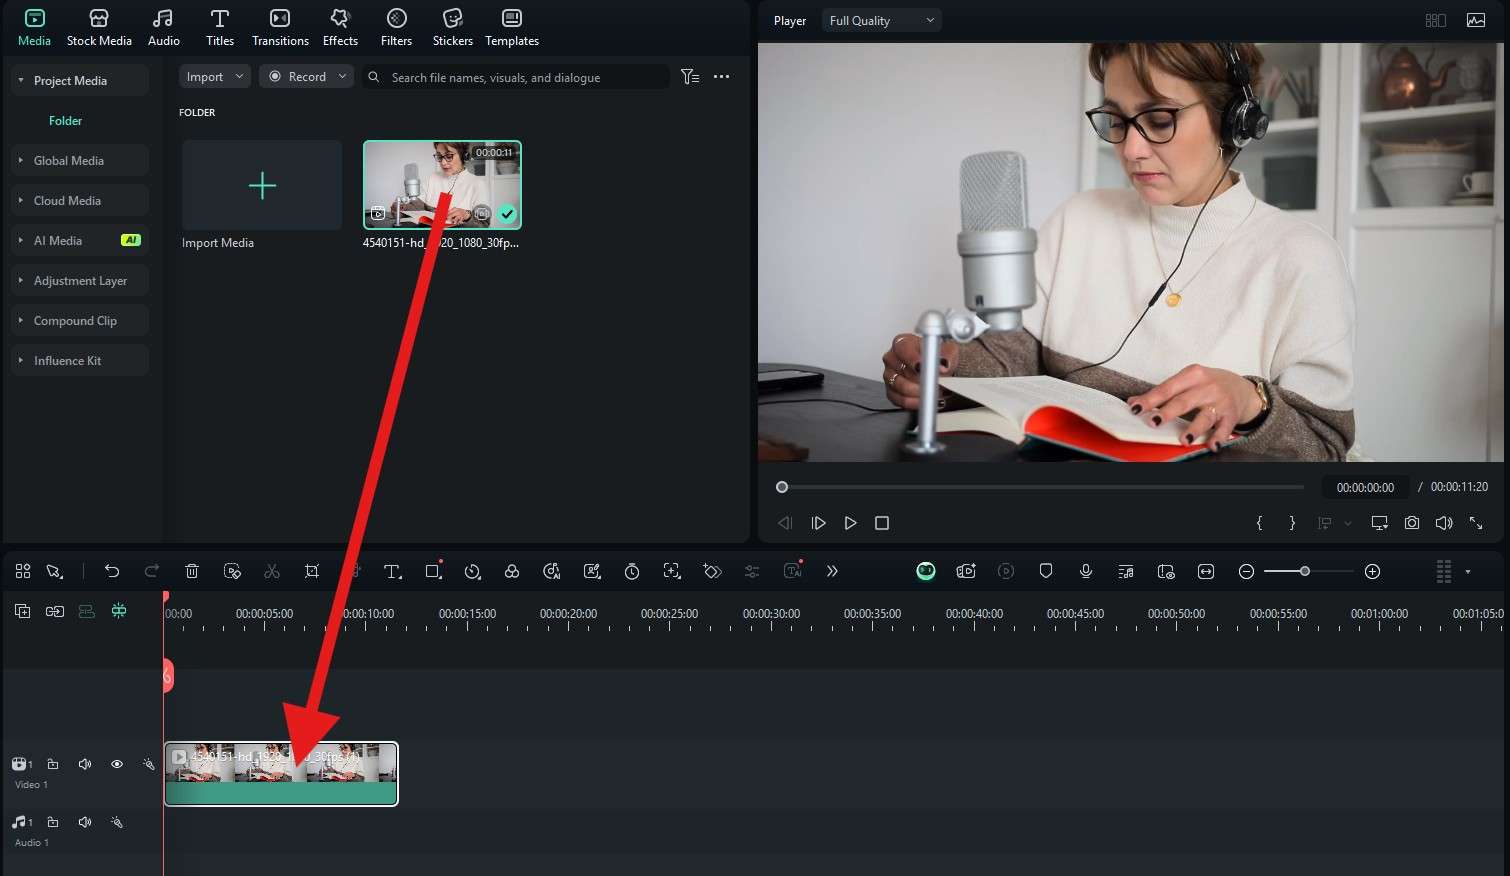Click the timeline zoom slider handle
Screen dimensions: 1510x876
[x=1305, y=571]
